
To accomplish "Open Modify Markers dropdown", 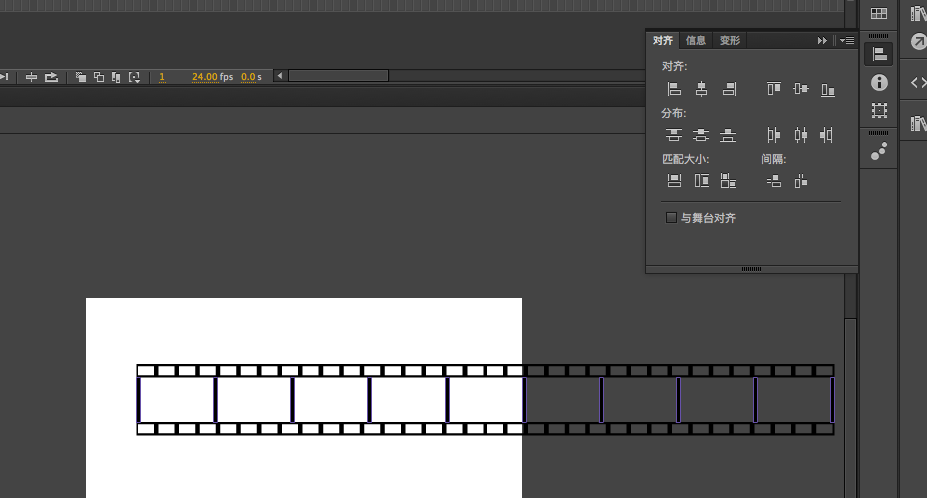I will click(x=134, y=77).
